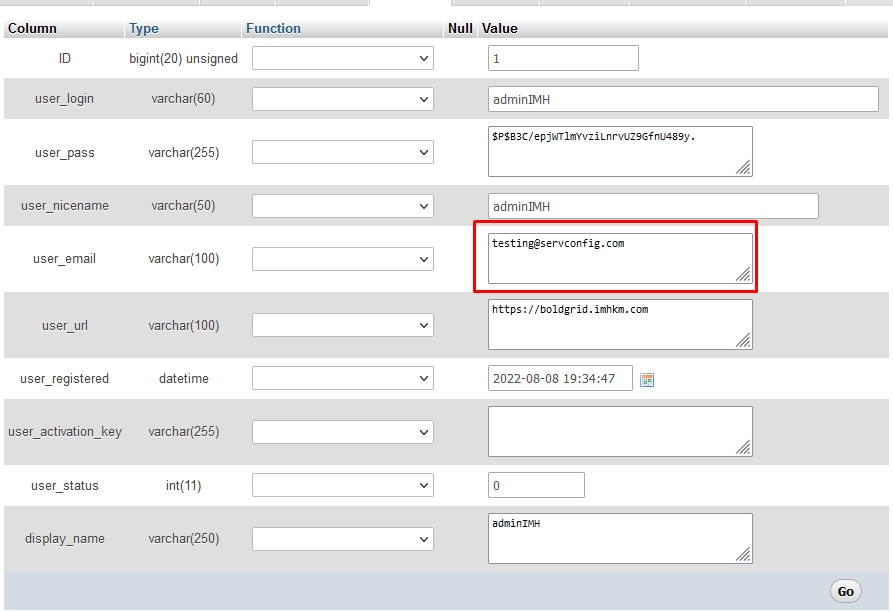Expand the Function dropdown for user_registered
Viewport: 893px width, 612px height.
coord(342,379)
